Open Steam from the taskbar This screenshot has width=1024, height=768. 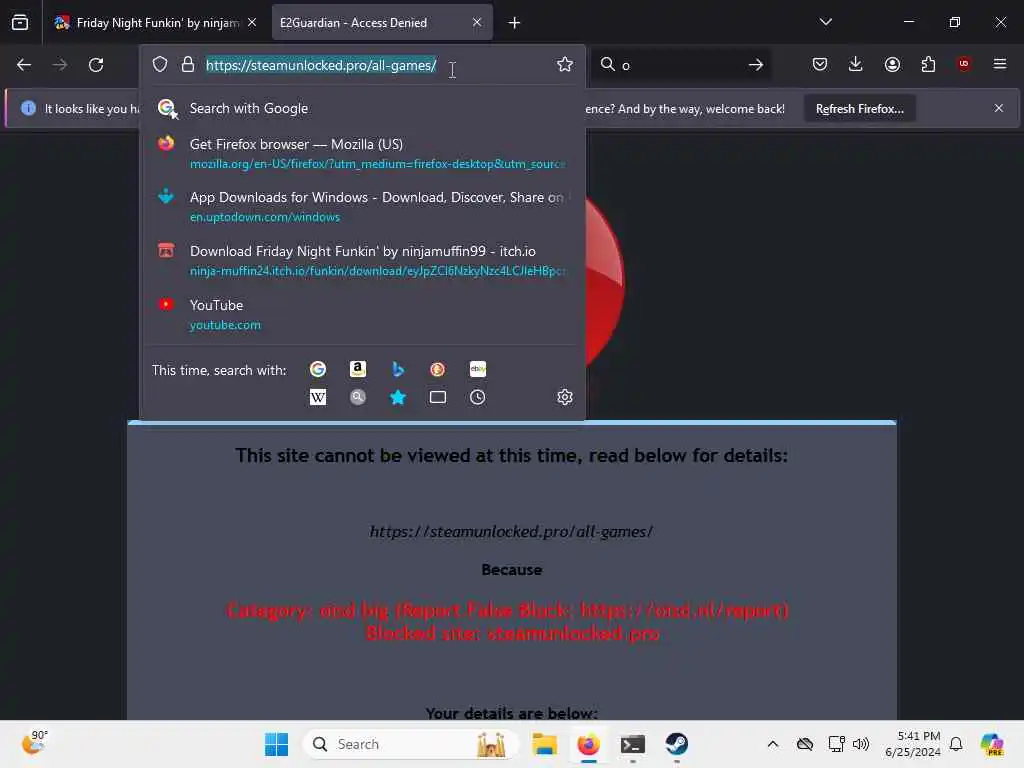(x=677, y=744)
